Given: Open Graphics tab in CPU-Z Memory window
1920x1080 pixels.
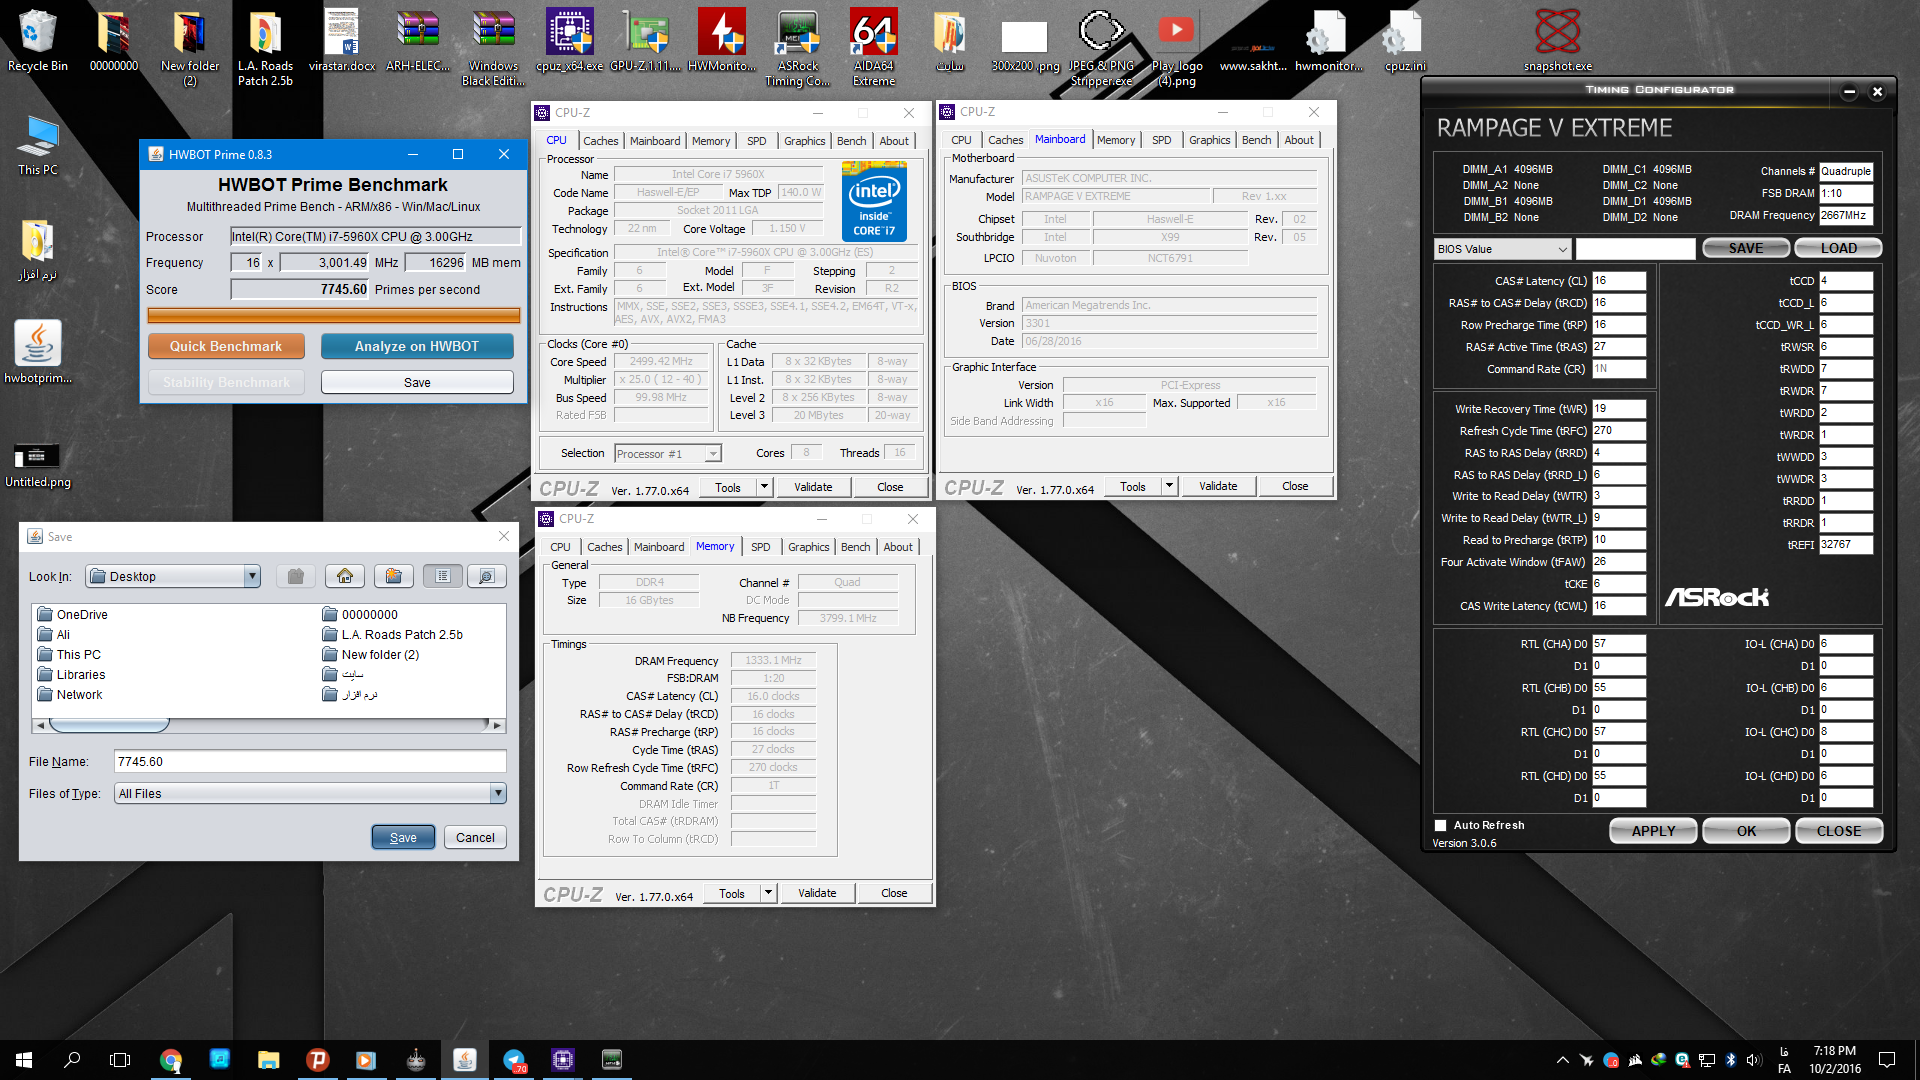Looking at the screenshot, I should pos(808,547).
